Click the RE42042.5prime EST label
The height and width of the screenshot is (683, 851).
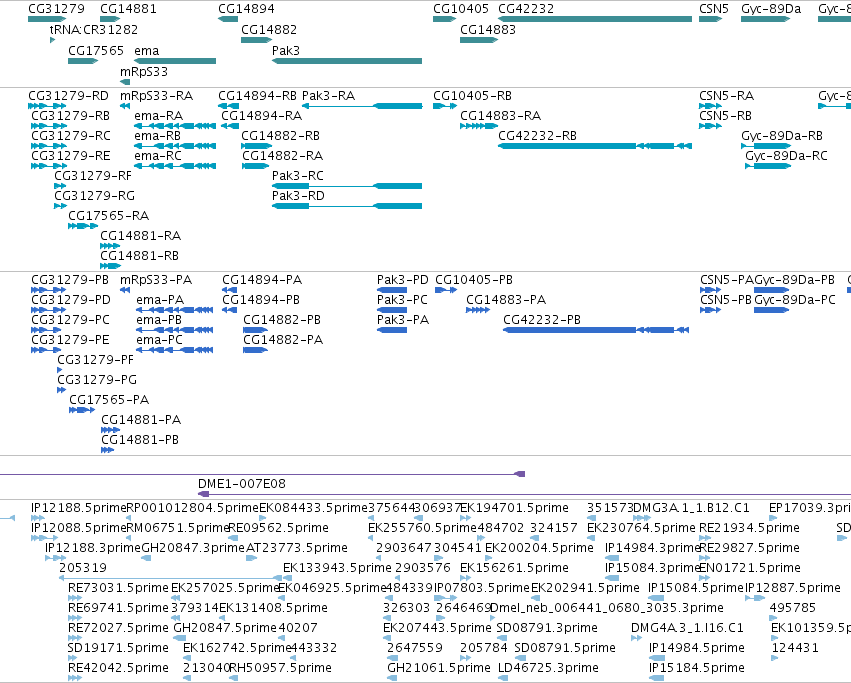118,667
